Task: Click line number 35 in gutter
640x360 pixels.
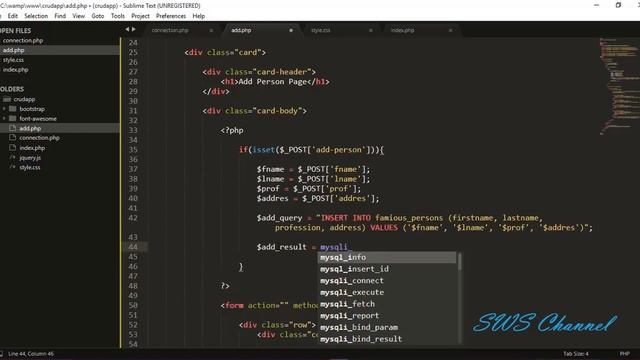Action: [133, 150]
